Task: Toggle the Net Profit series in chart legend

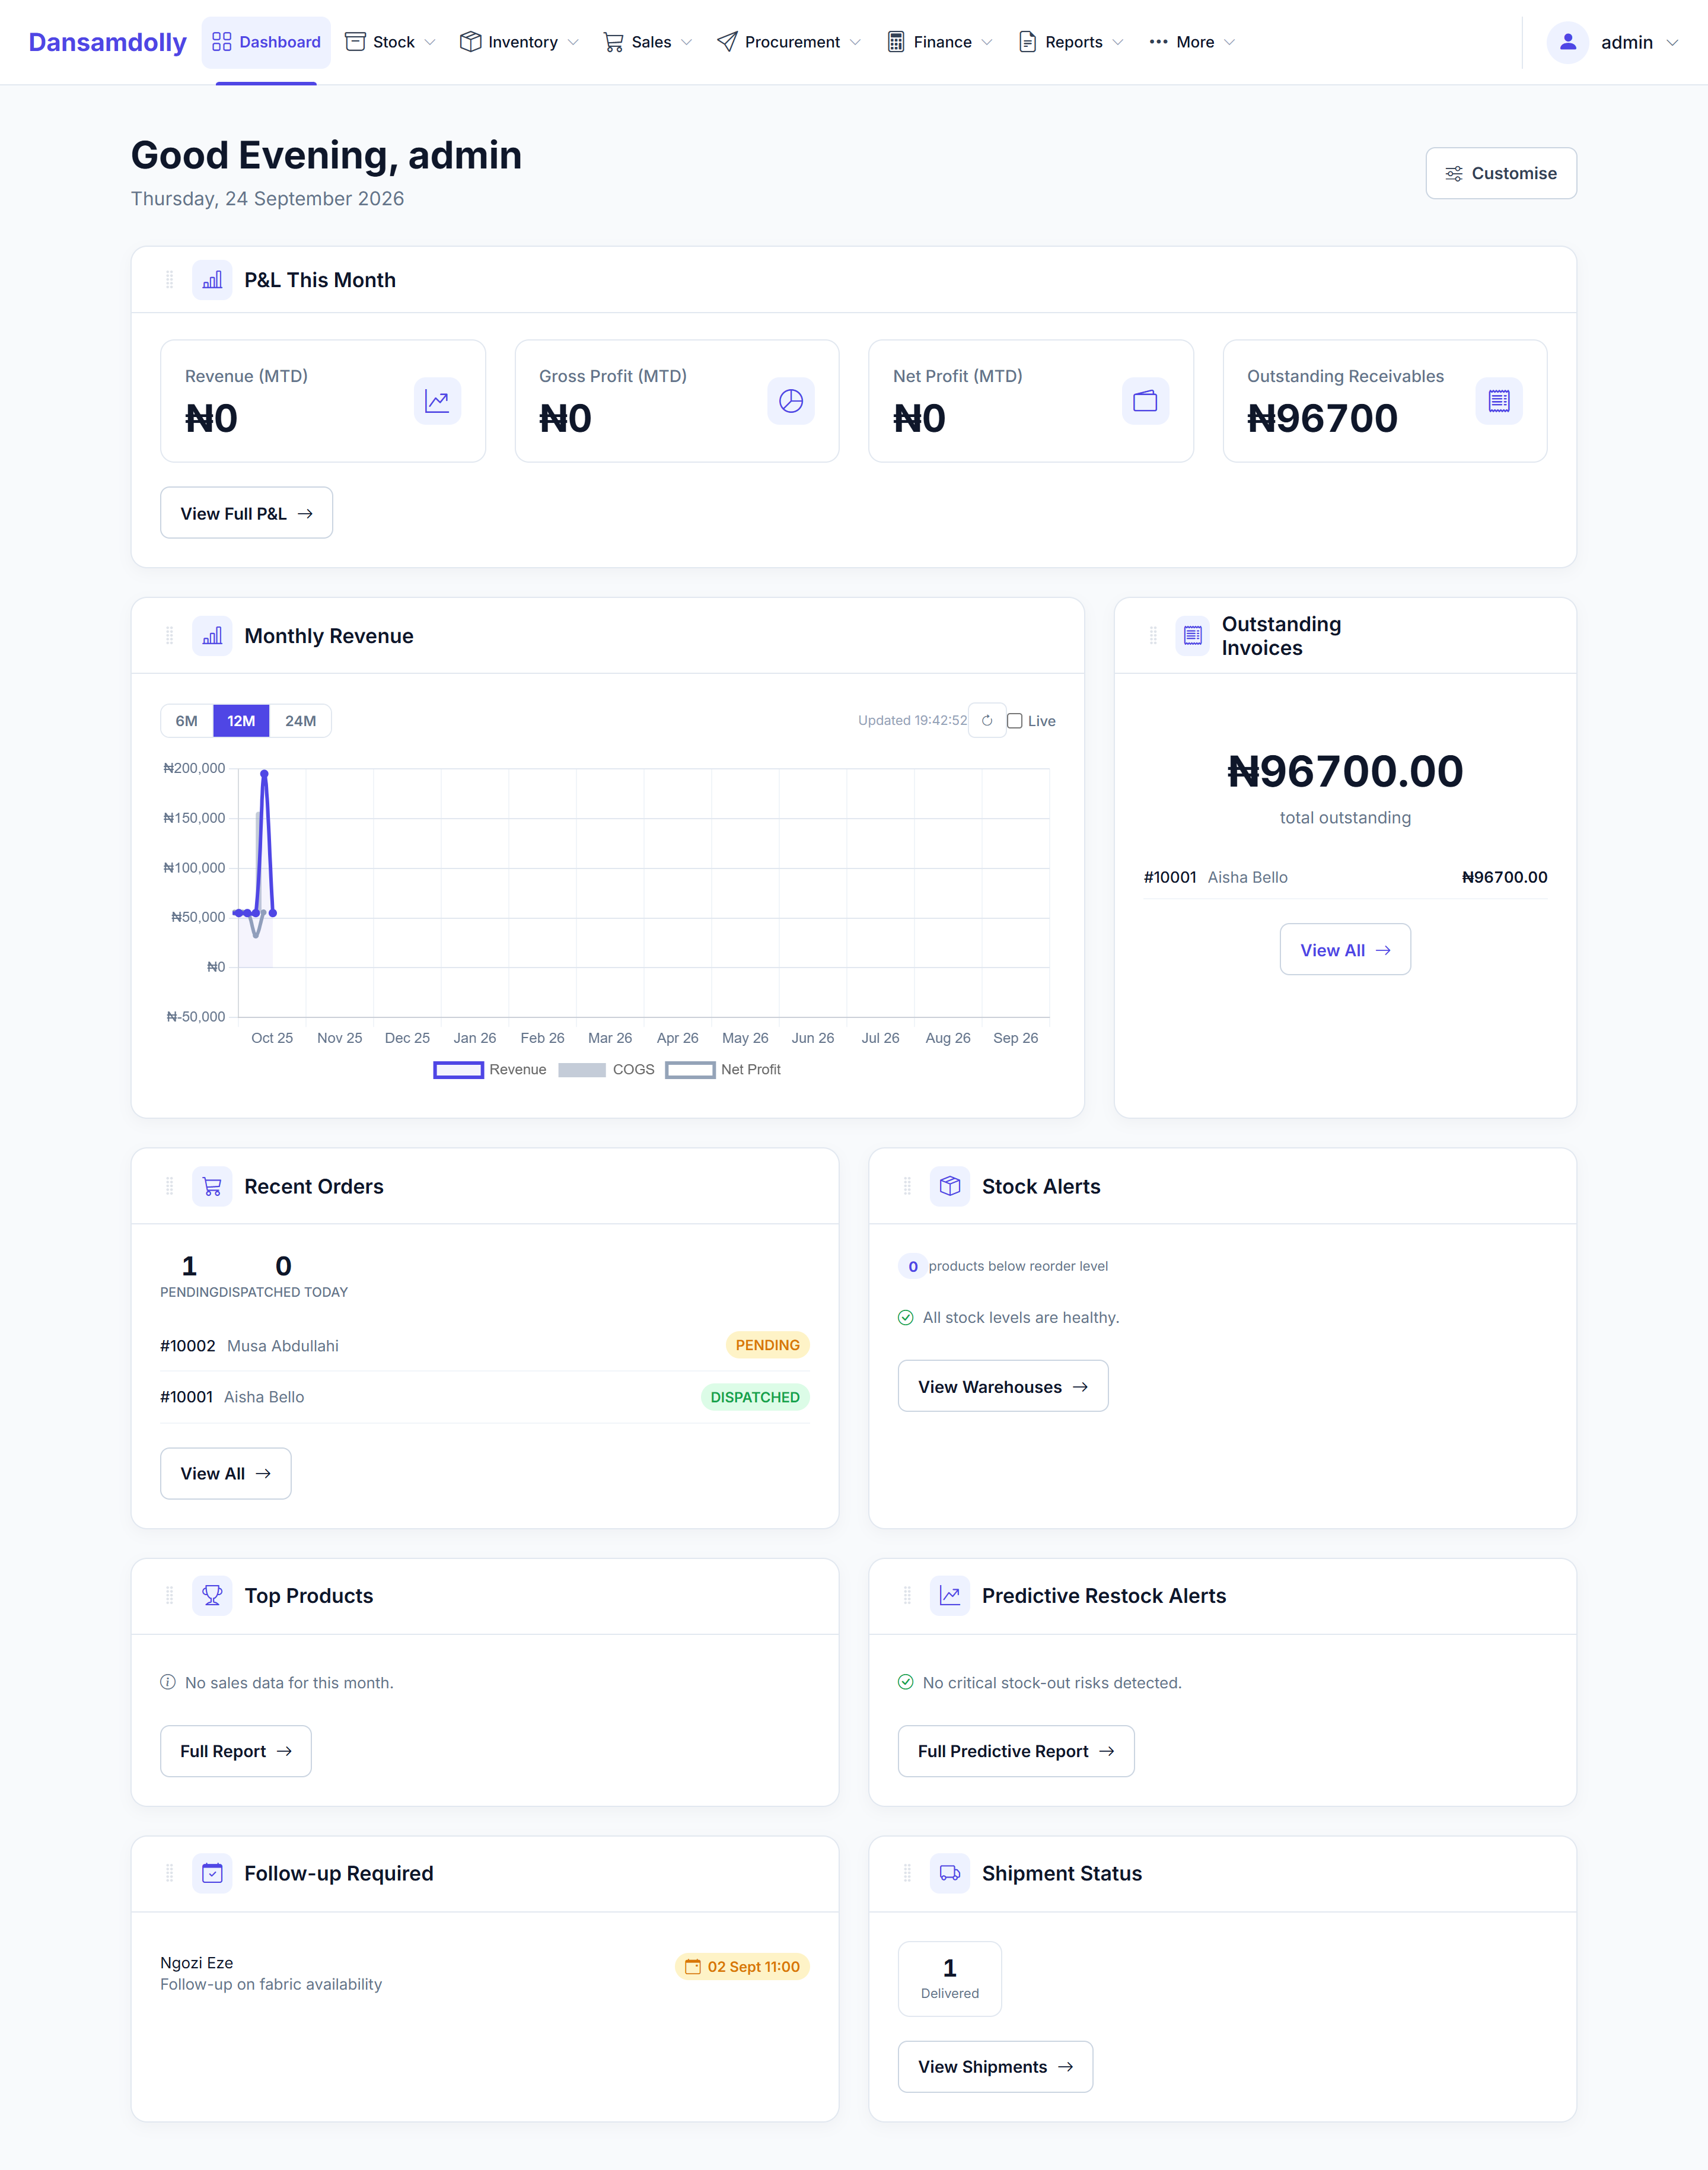Action: (x=723, y=1070)
